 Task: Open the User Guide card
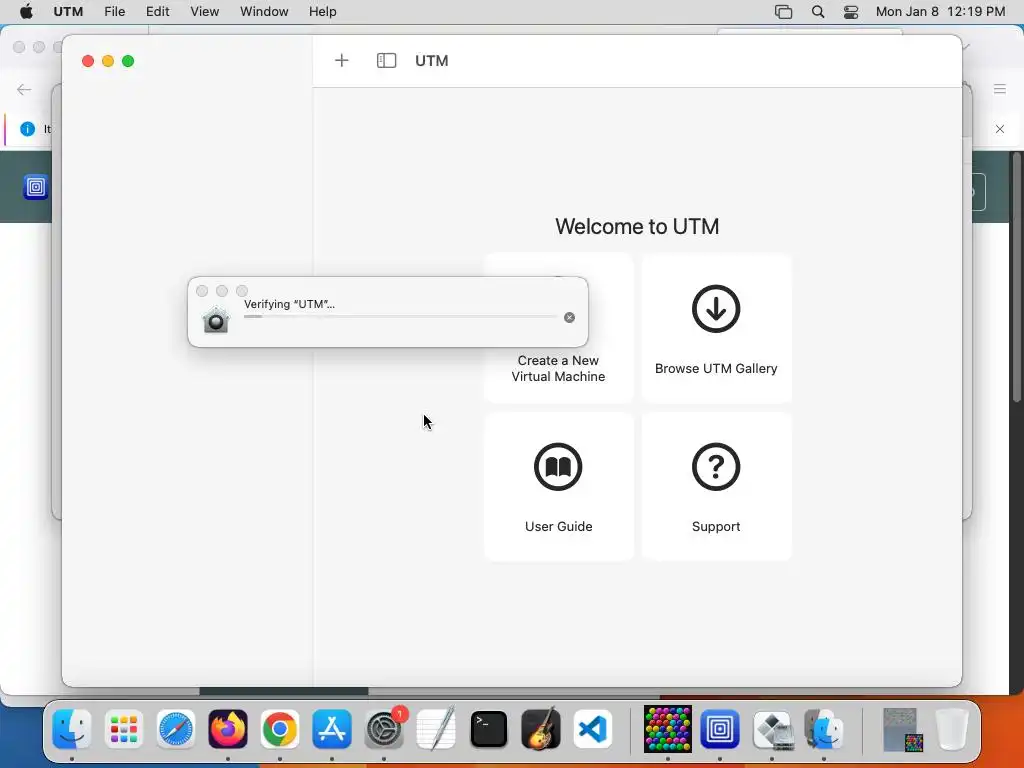point(558,487)
